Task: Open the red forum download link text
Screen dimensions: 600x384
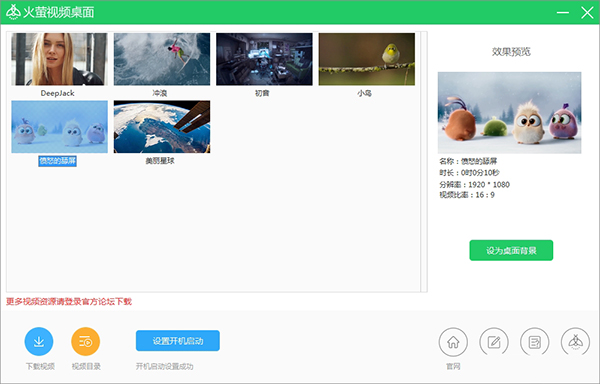Action: pos(69,301)
